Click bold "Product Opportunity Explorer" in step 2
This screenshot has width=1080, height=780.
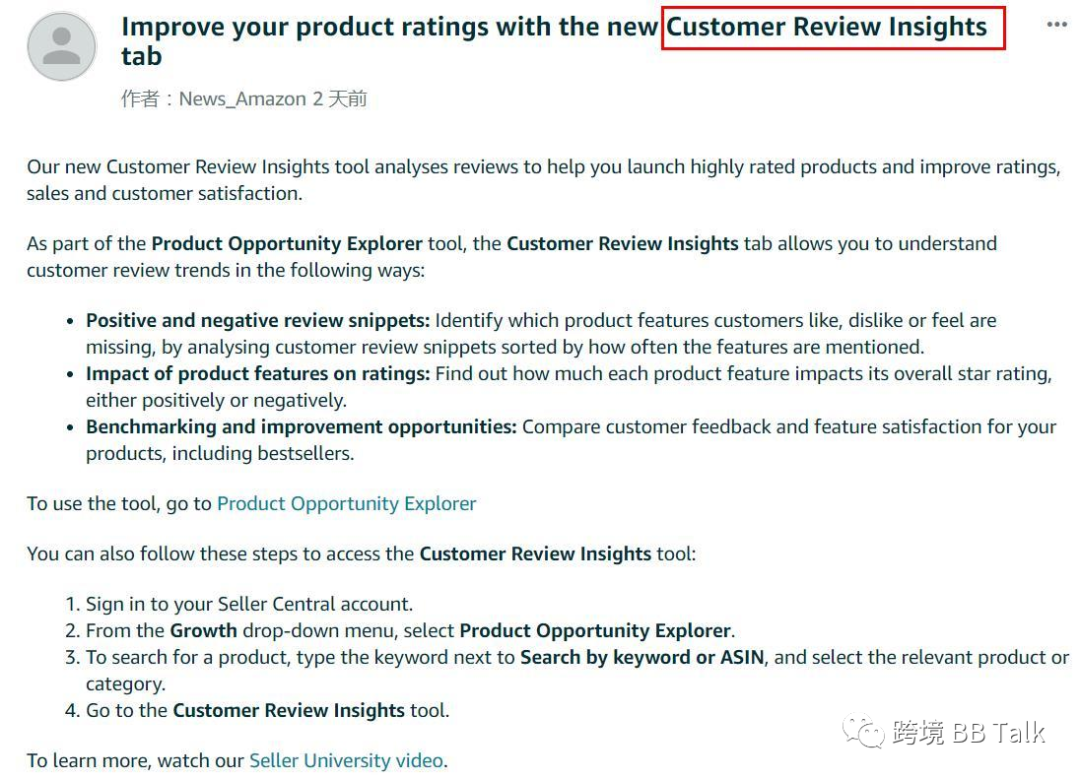click(x=595, y=631)
